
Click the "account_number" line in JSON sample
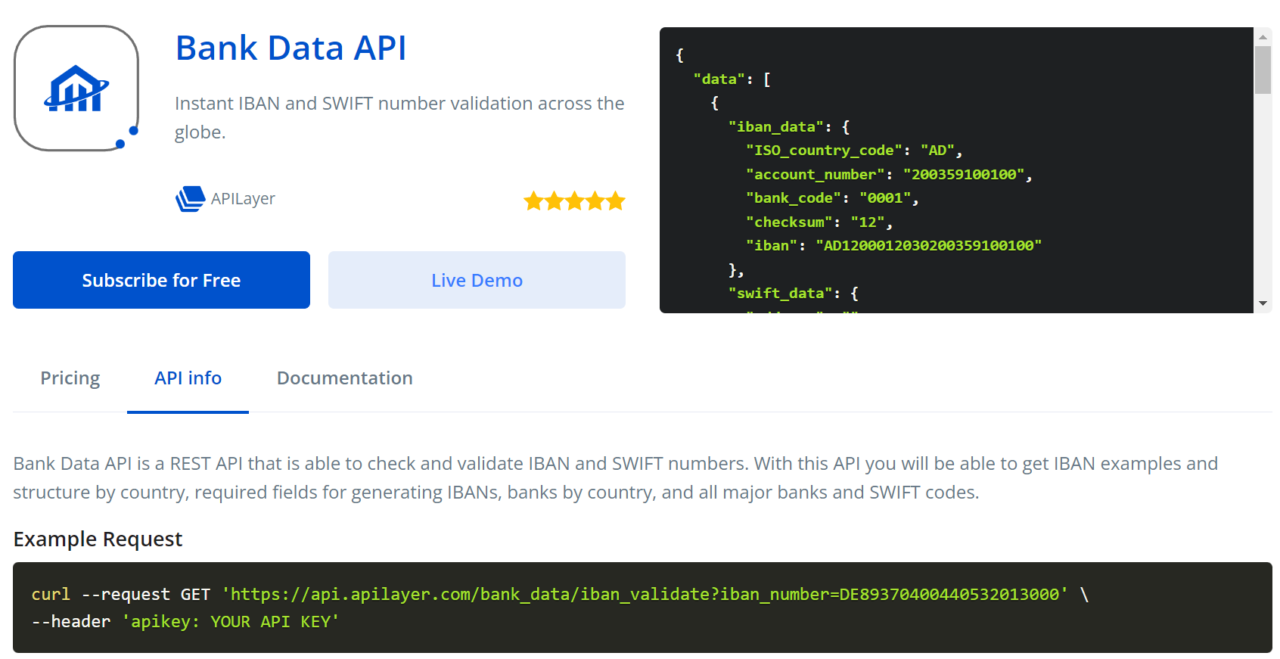point(888,174)
